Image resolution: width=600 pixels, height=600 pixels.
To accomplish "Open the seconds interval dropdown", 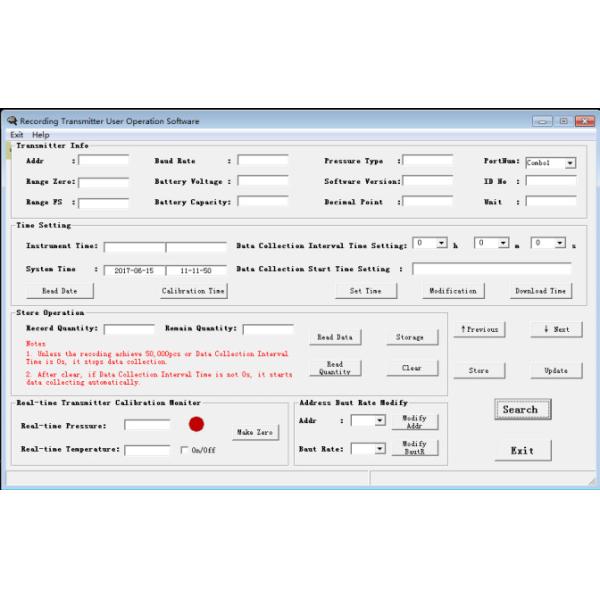I will (561, 243).
